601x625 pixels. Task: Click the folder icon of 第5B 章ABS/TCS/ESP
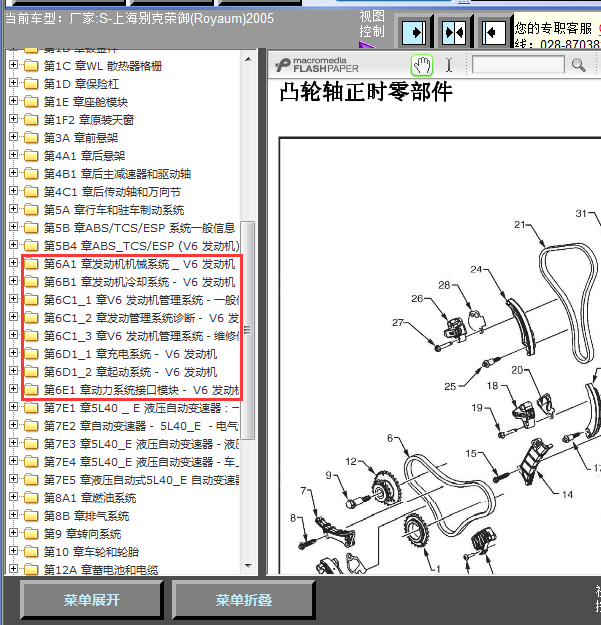coord(31,228)
